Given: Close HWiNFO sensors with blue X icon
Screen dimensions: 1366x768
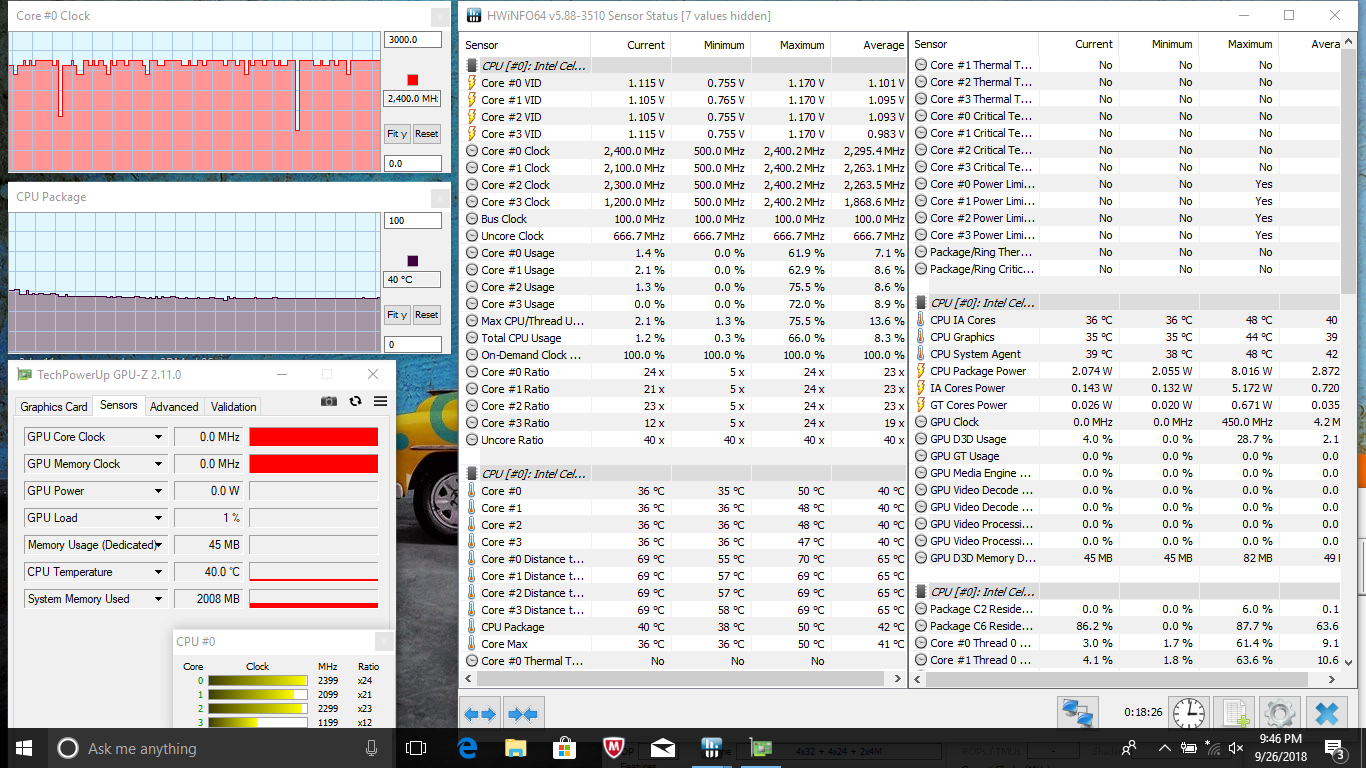Looking at the screenshot, I should click(x=1326, y=714).
